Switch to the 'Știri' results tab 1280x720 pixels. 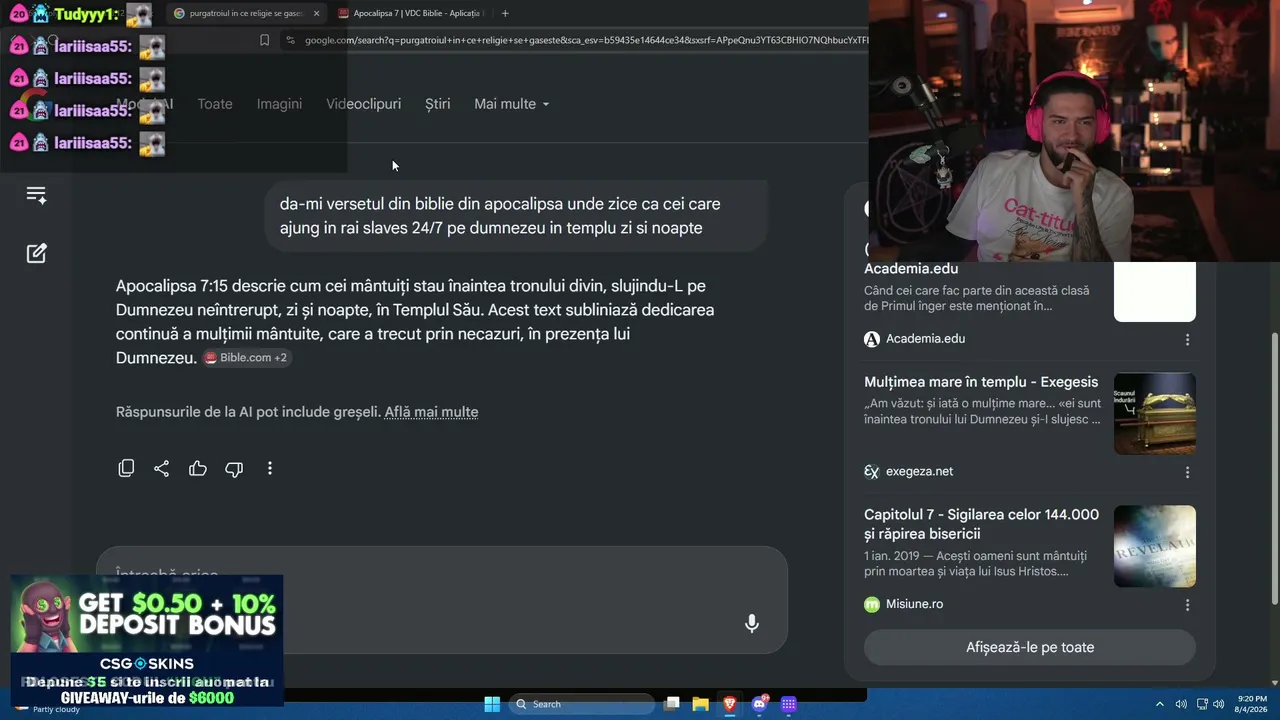pyautogui.click(x=437, y=104)
